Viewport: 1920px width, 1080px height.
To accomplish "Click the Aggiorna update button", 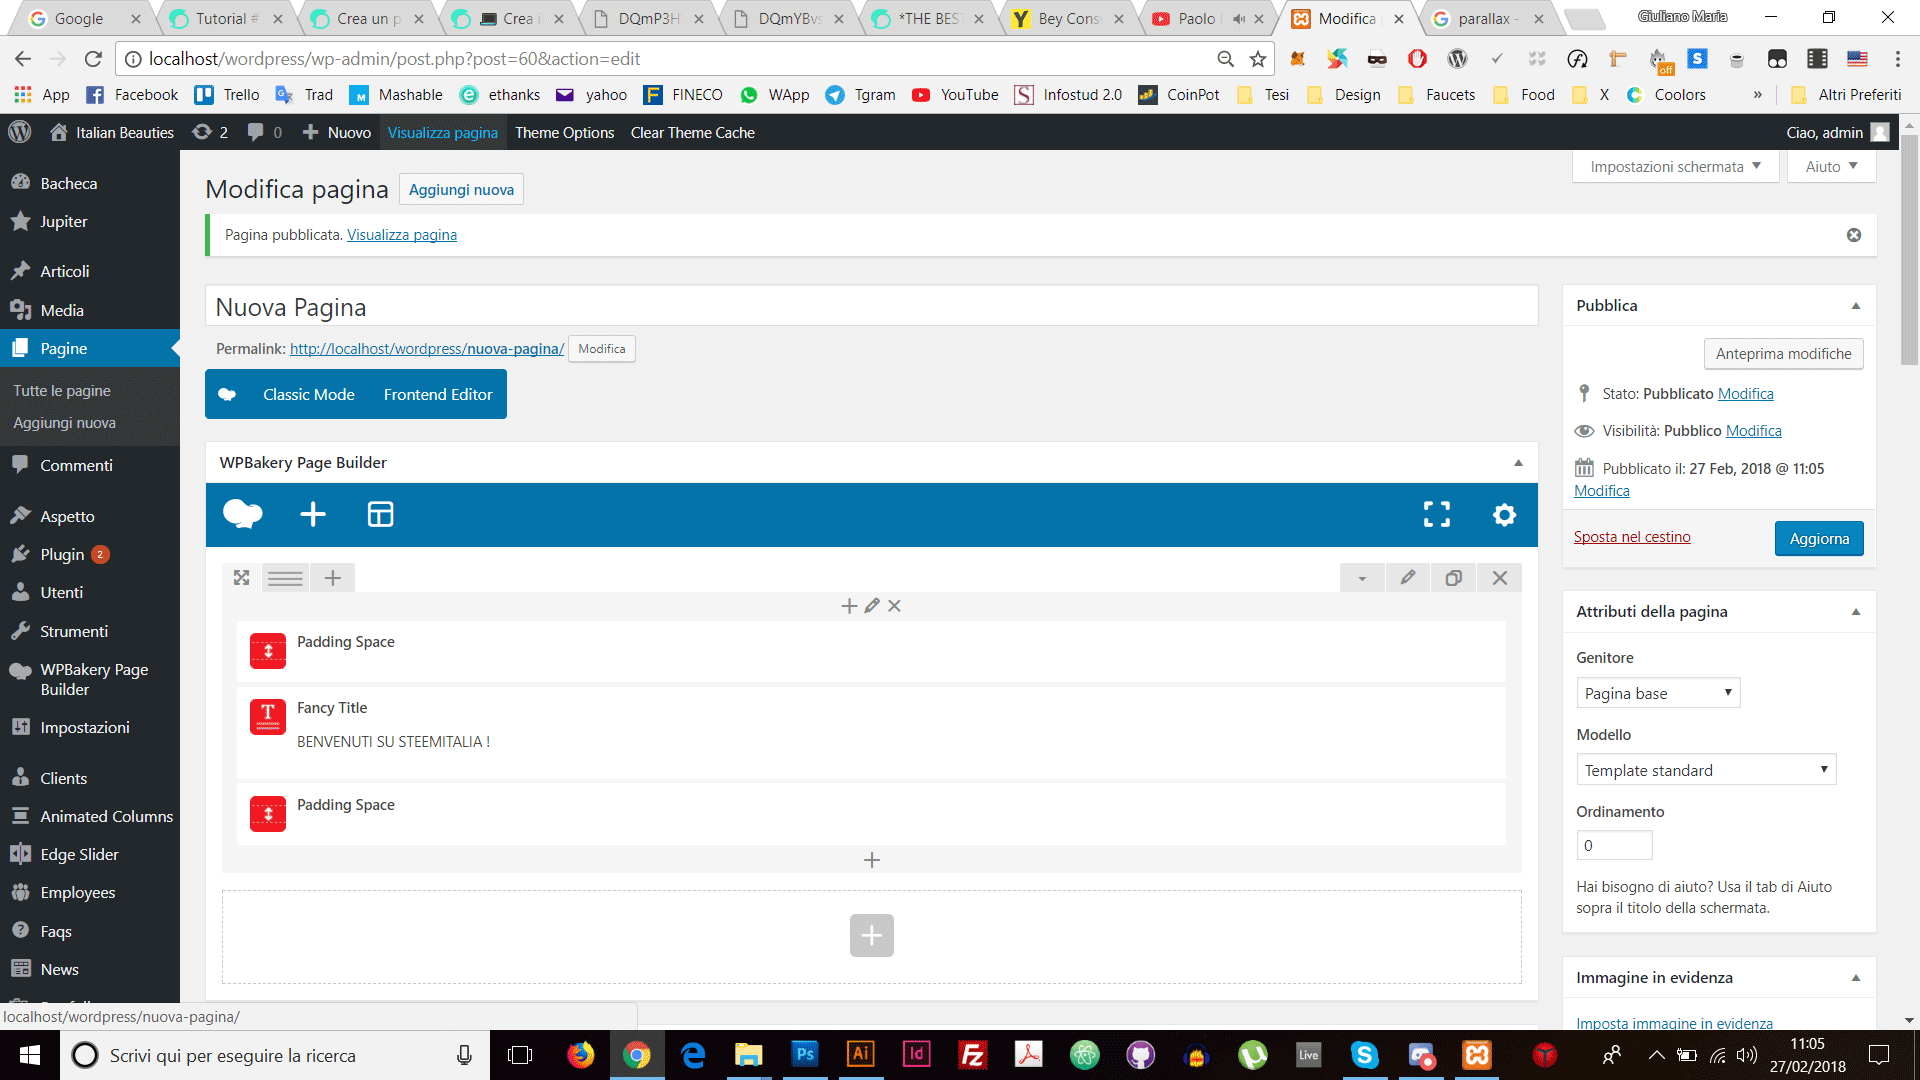I will click(1818, 538).
